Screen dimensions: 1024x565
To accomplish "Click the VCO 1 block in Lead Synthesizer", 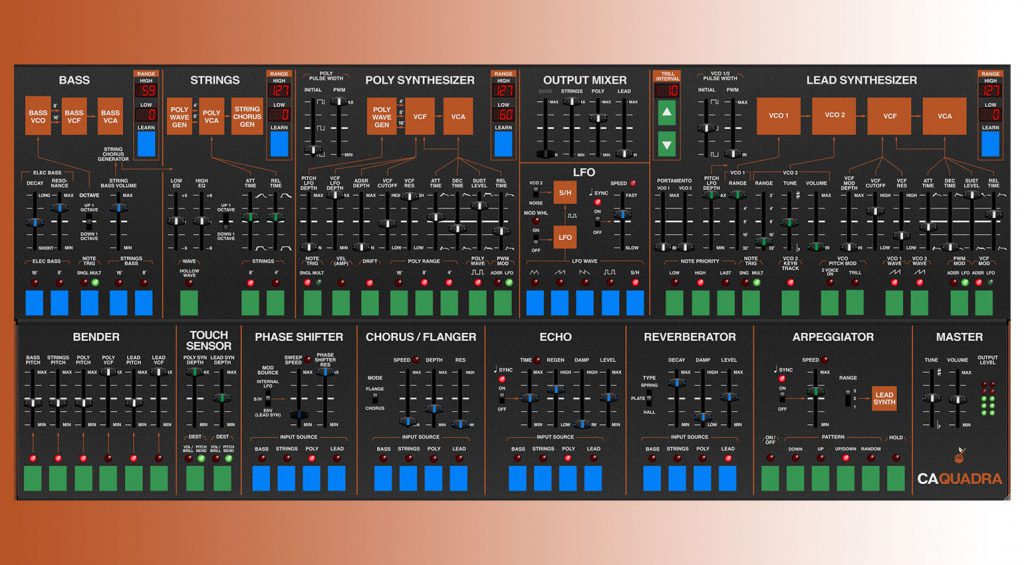I will click(779, 116).
